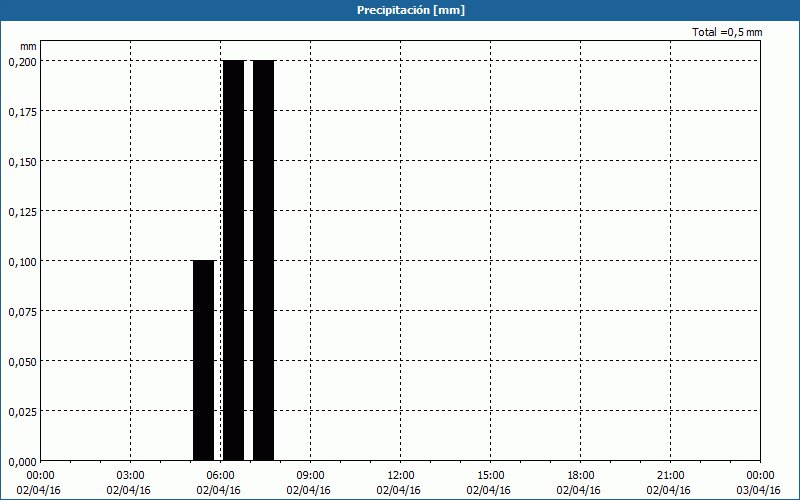Click the 0,025 y-axis value

22,412
